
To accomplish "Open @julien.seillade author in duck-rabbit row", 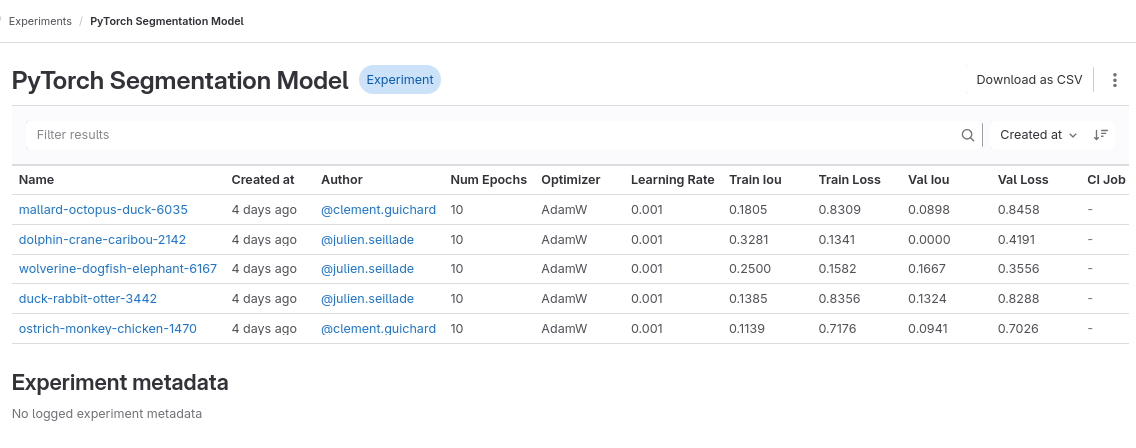I will coord(367,299).
